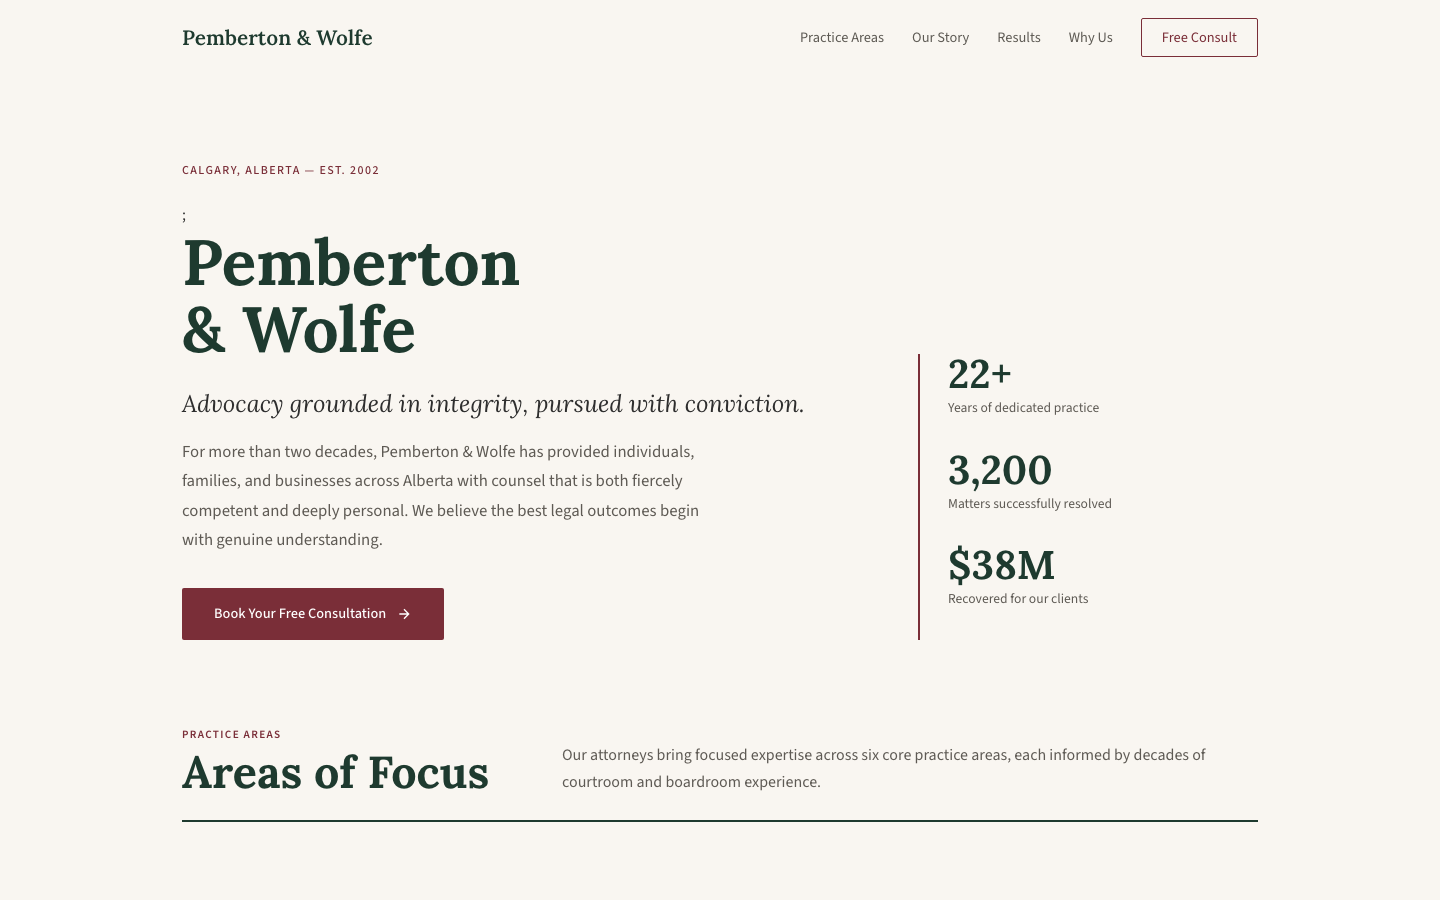Screen dimensions: 1440x900
Task: Click the 22+ years statistic
Action: [980, 375]
